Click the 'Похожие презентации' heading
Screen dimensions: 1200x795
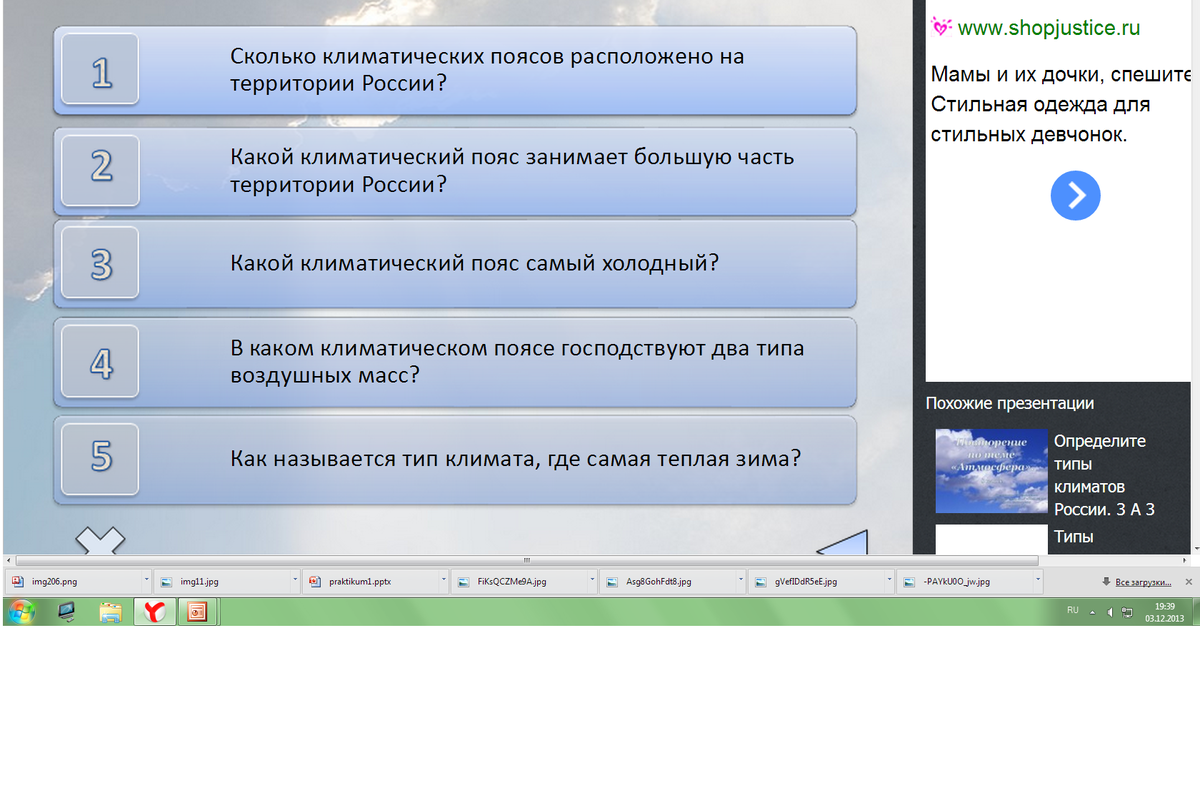1010,403
